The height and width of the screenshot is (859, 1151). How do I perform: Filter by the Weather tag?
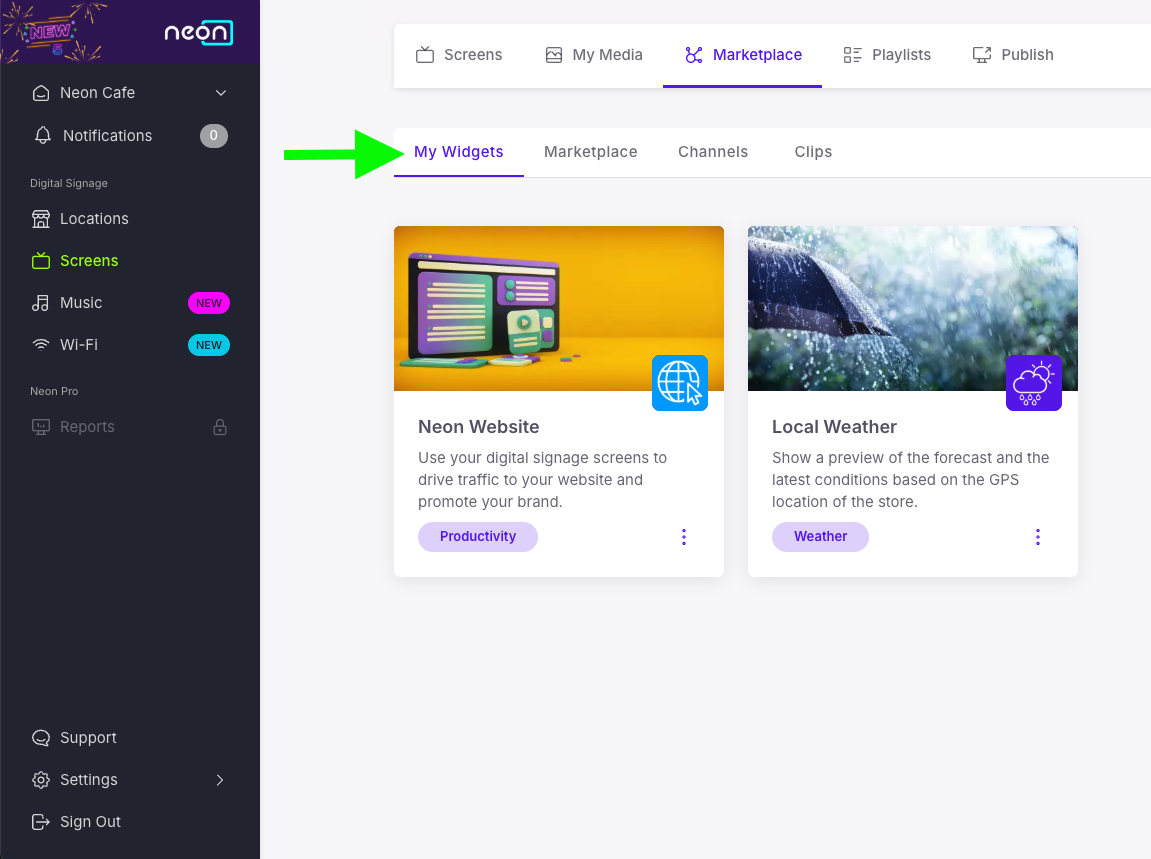point(820,537)
